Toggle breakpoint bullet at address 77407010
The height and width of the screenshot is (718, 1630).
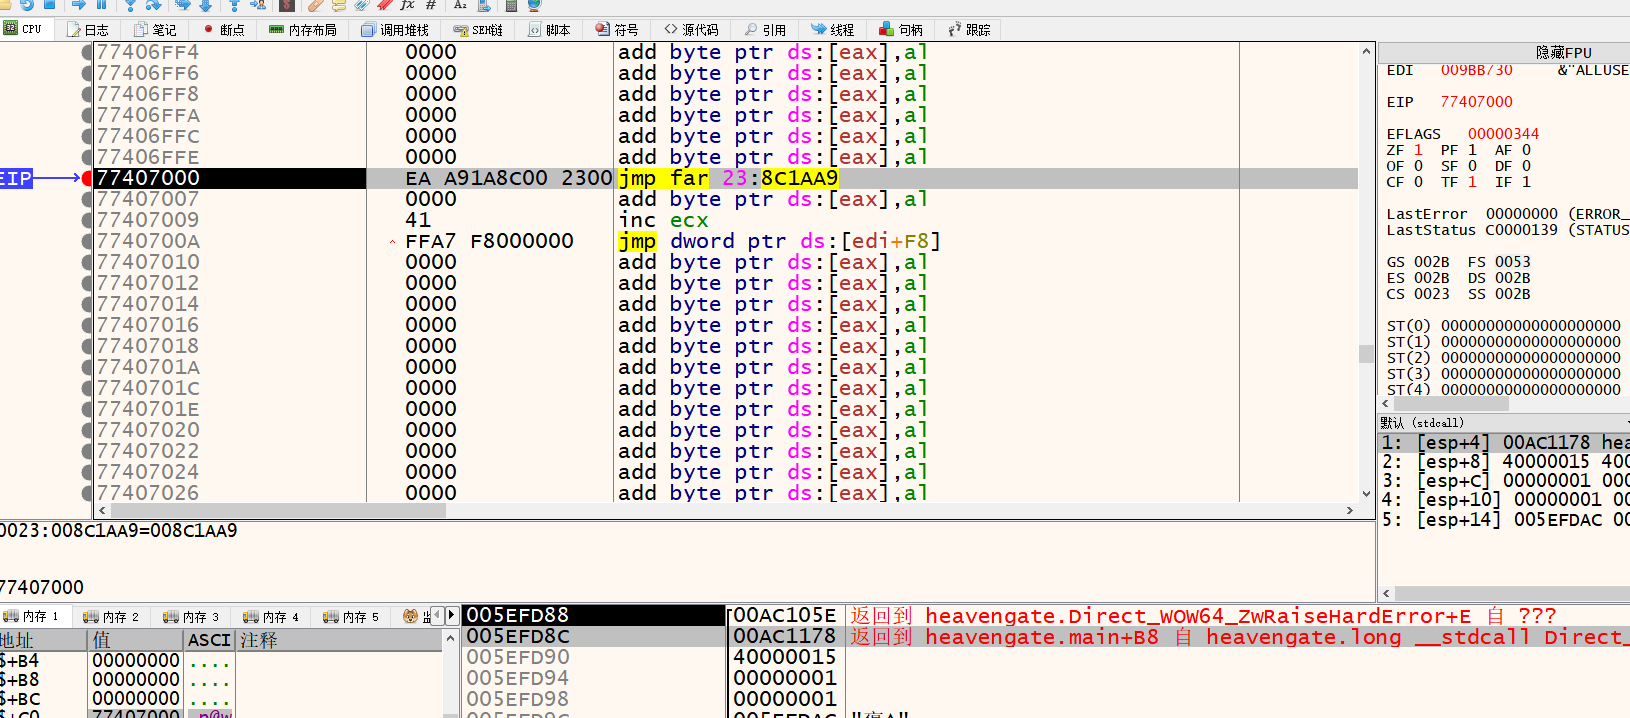click(87, 262)
